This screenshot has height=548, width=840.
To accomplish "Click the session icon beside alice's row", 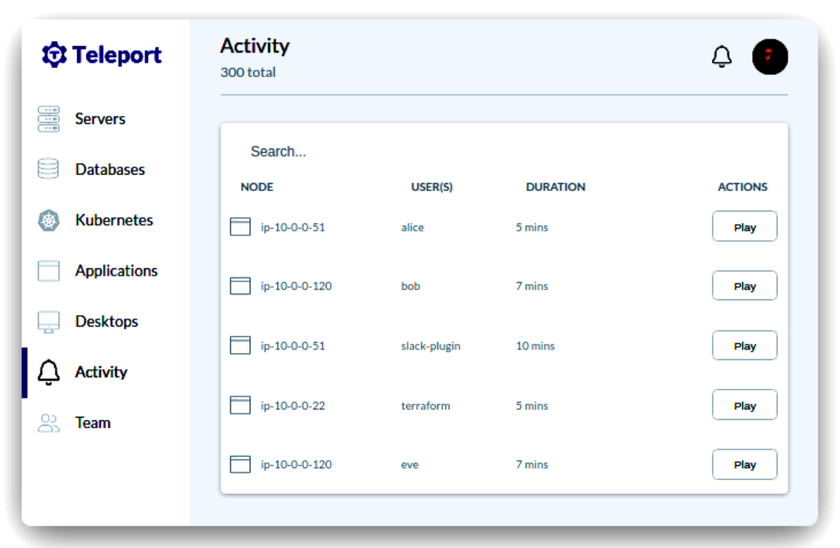I will tap(240, 227).
